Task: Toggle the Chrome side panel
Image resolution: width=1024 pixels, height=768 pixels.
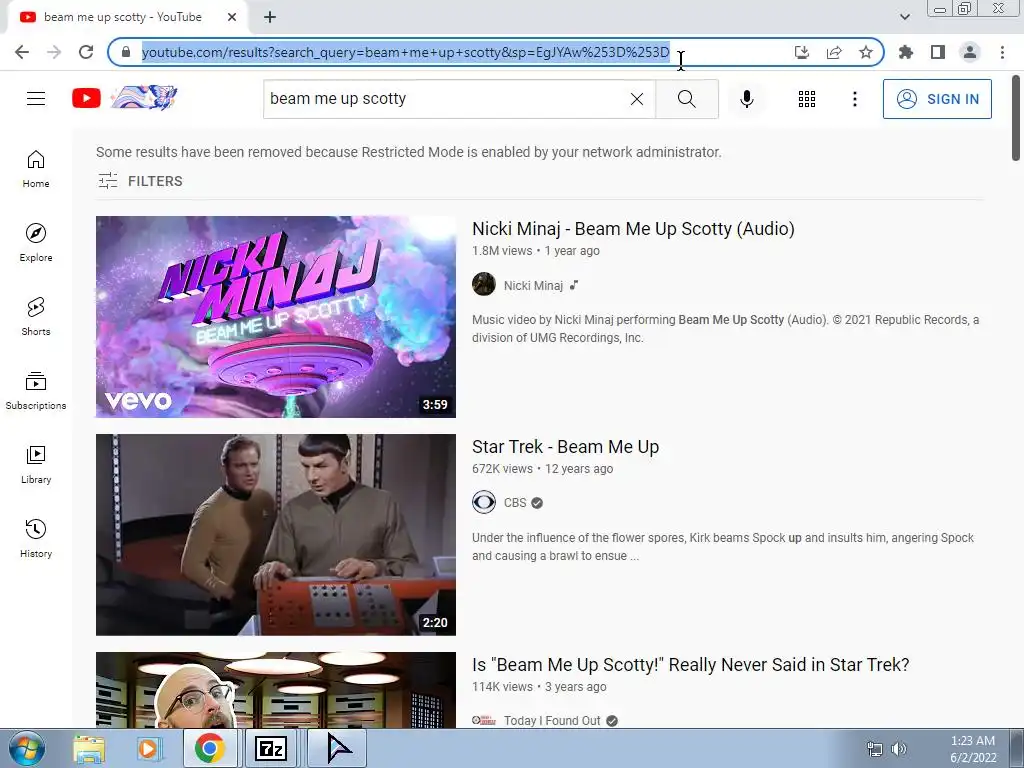Action: point(938,52)
